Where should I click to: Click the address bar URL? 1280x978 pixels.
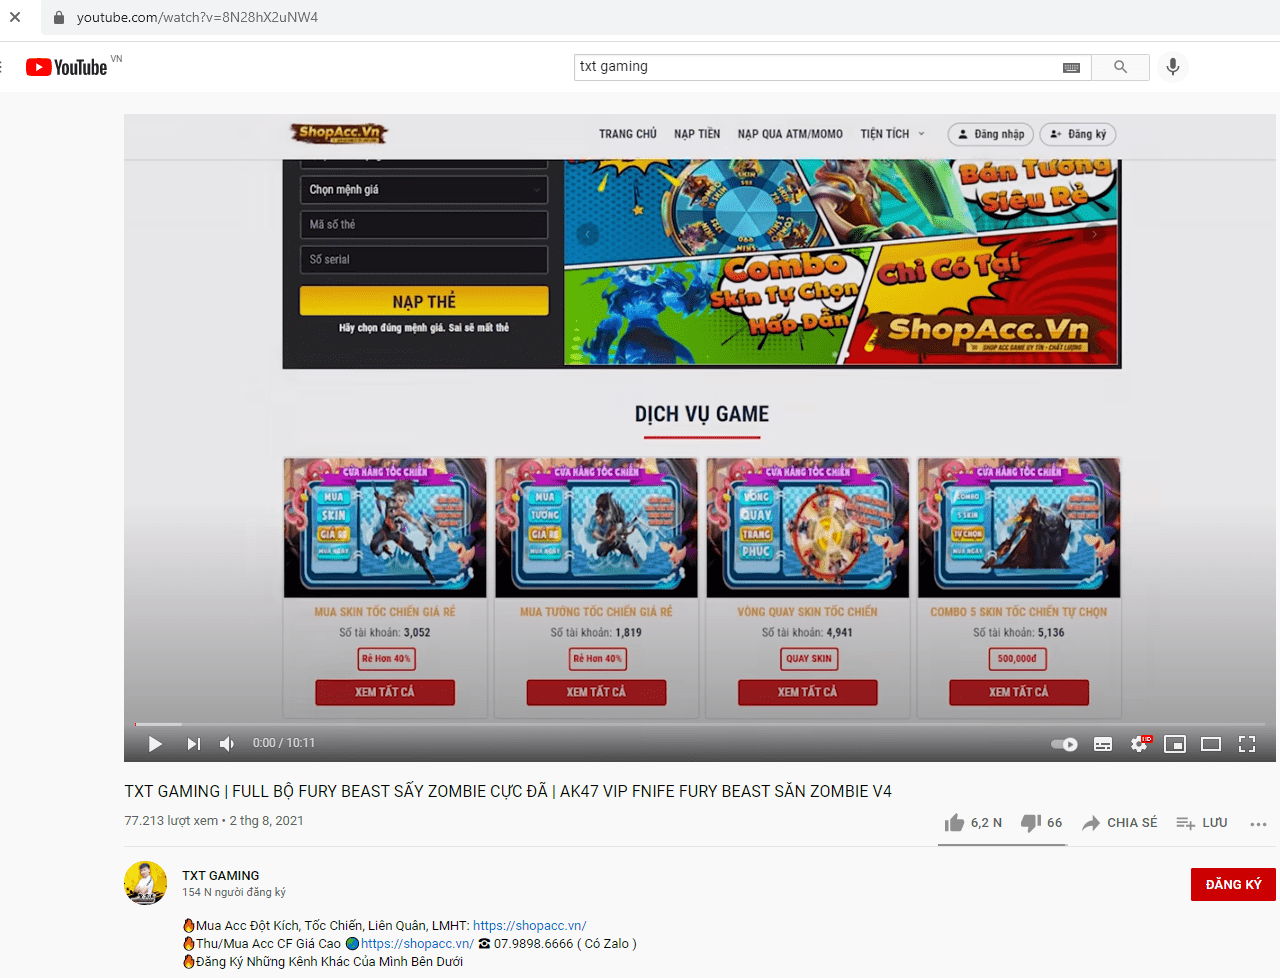[197, 17]
